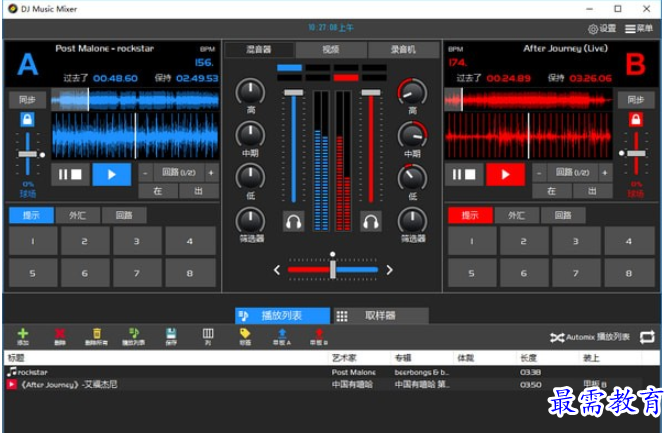672x433 pixels.
Task: Select the rockstar track row in playlist
Action: coord(332,372)
